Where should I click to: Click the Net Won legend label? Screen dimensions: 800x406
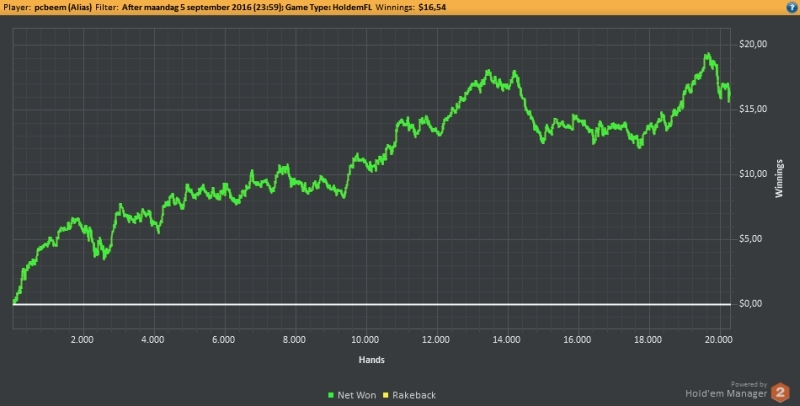(x=357, y=395)
